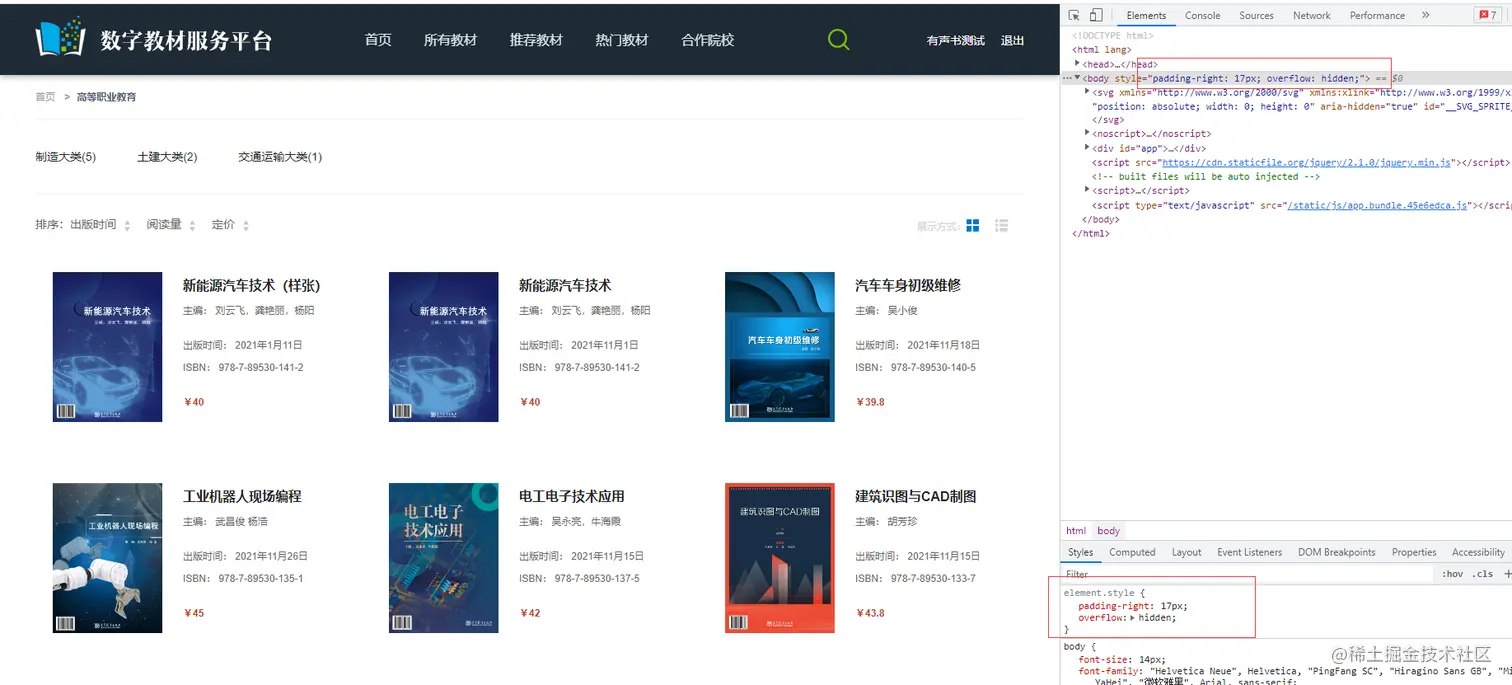Open the Event Listeners tab
Image resolution: width=1512 pixels, height=685 pixels.
click(1250, 552)
